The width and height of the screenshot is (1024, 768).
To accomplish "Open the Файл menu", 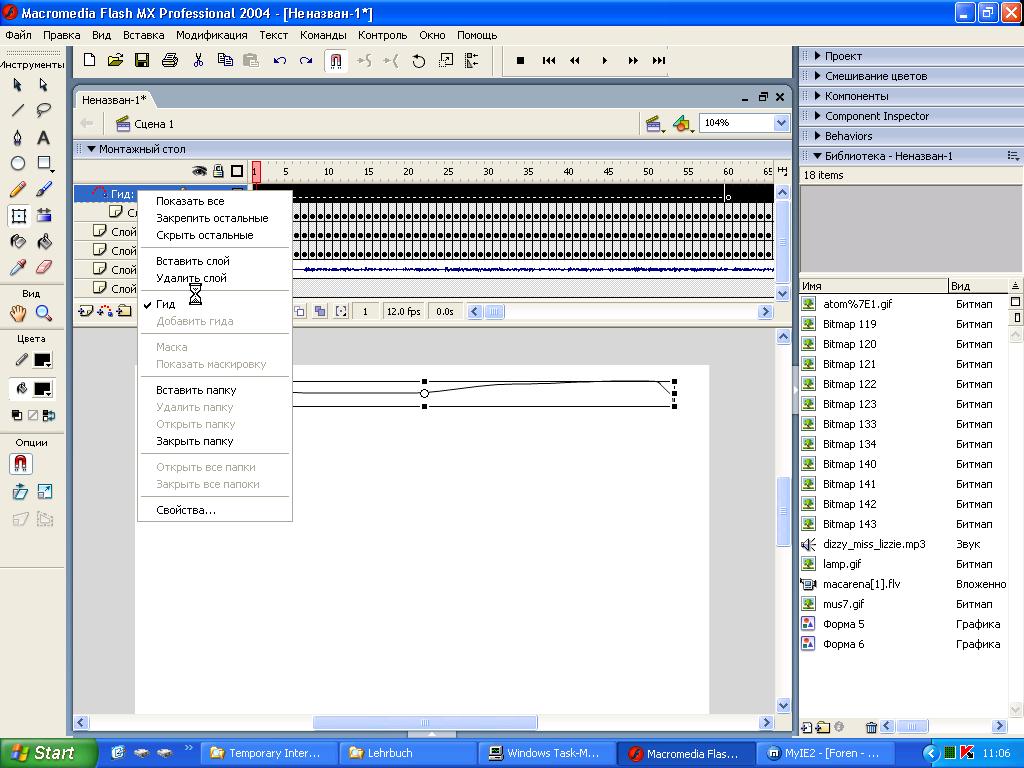I will tap(18, 35).
